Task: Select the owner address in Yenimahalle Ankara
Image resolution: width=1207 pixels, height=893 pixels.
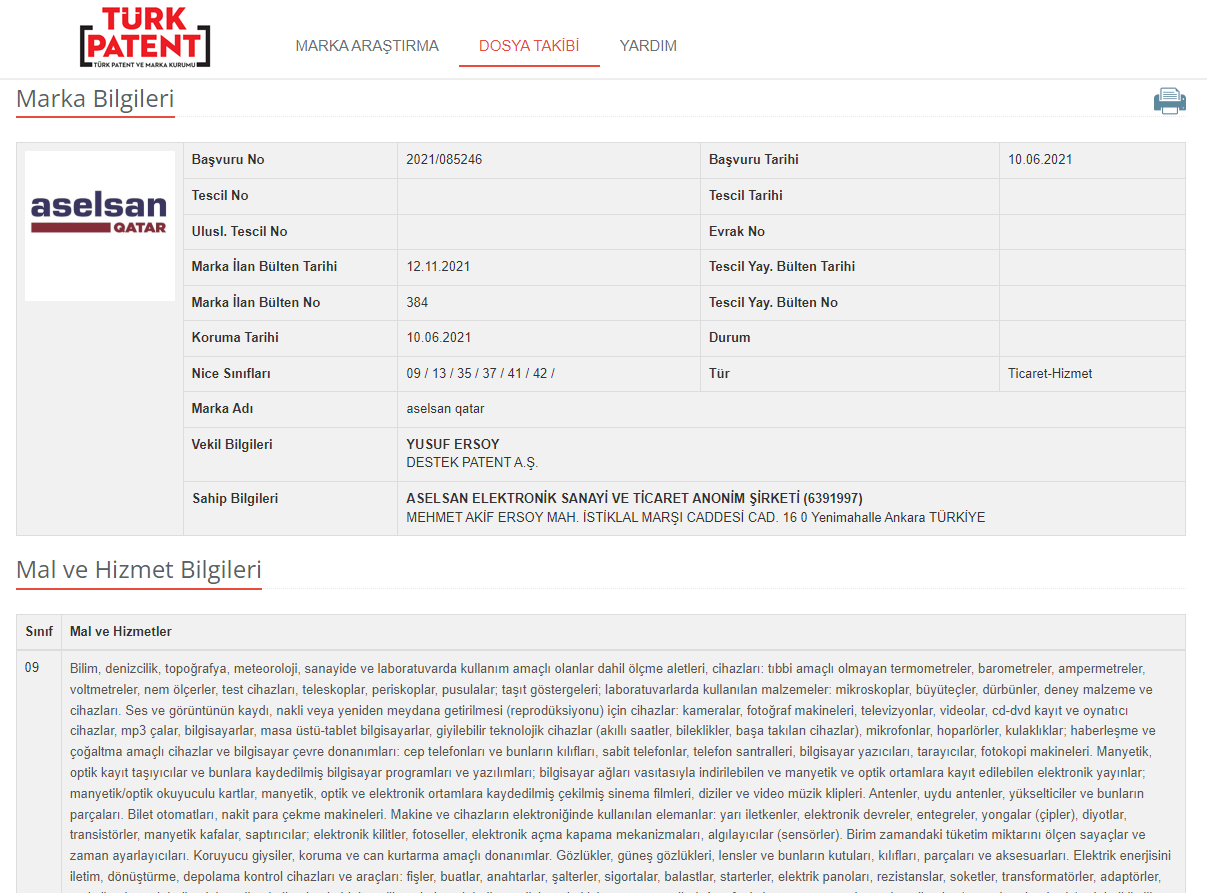Action: [x=695, y=518]
